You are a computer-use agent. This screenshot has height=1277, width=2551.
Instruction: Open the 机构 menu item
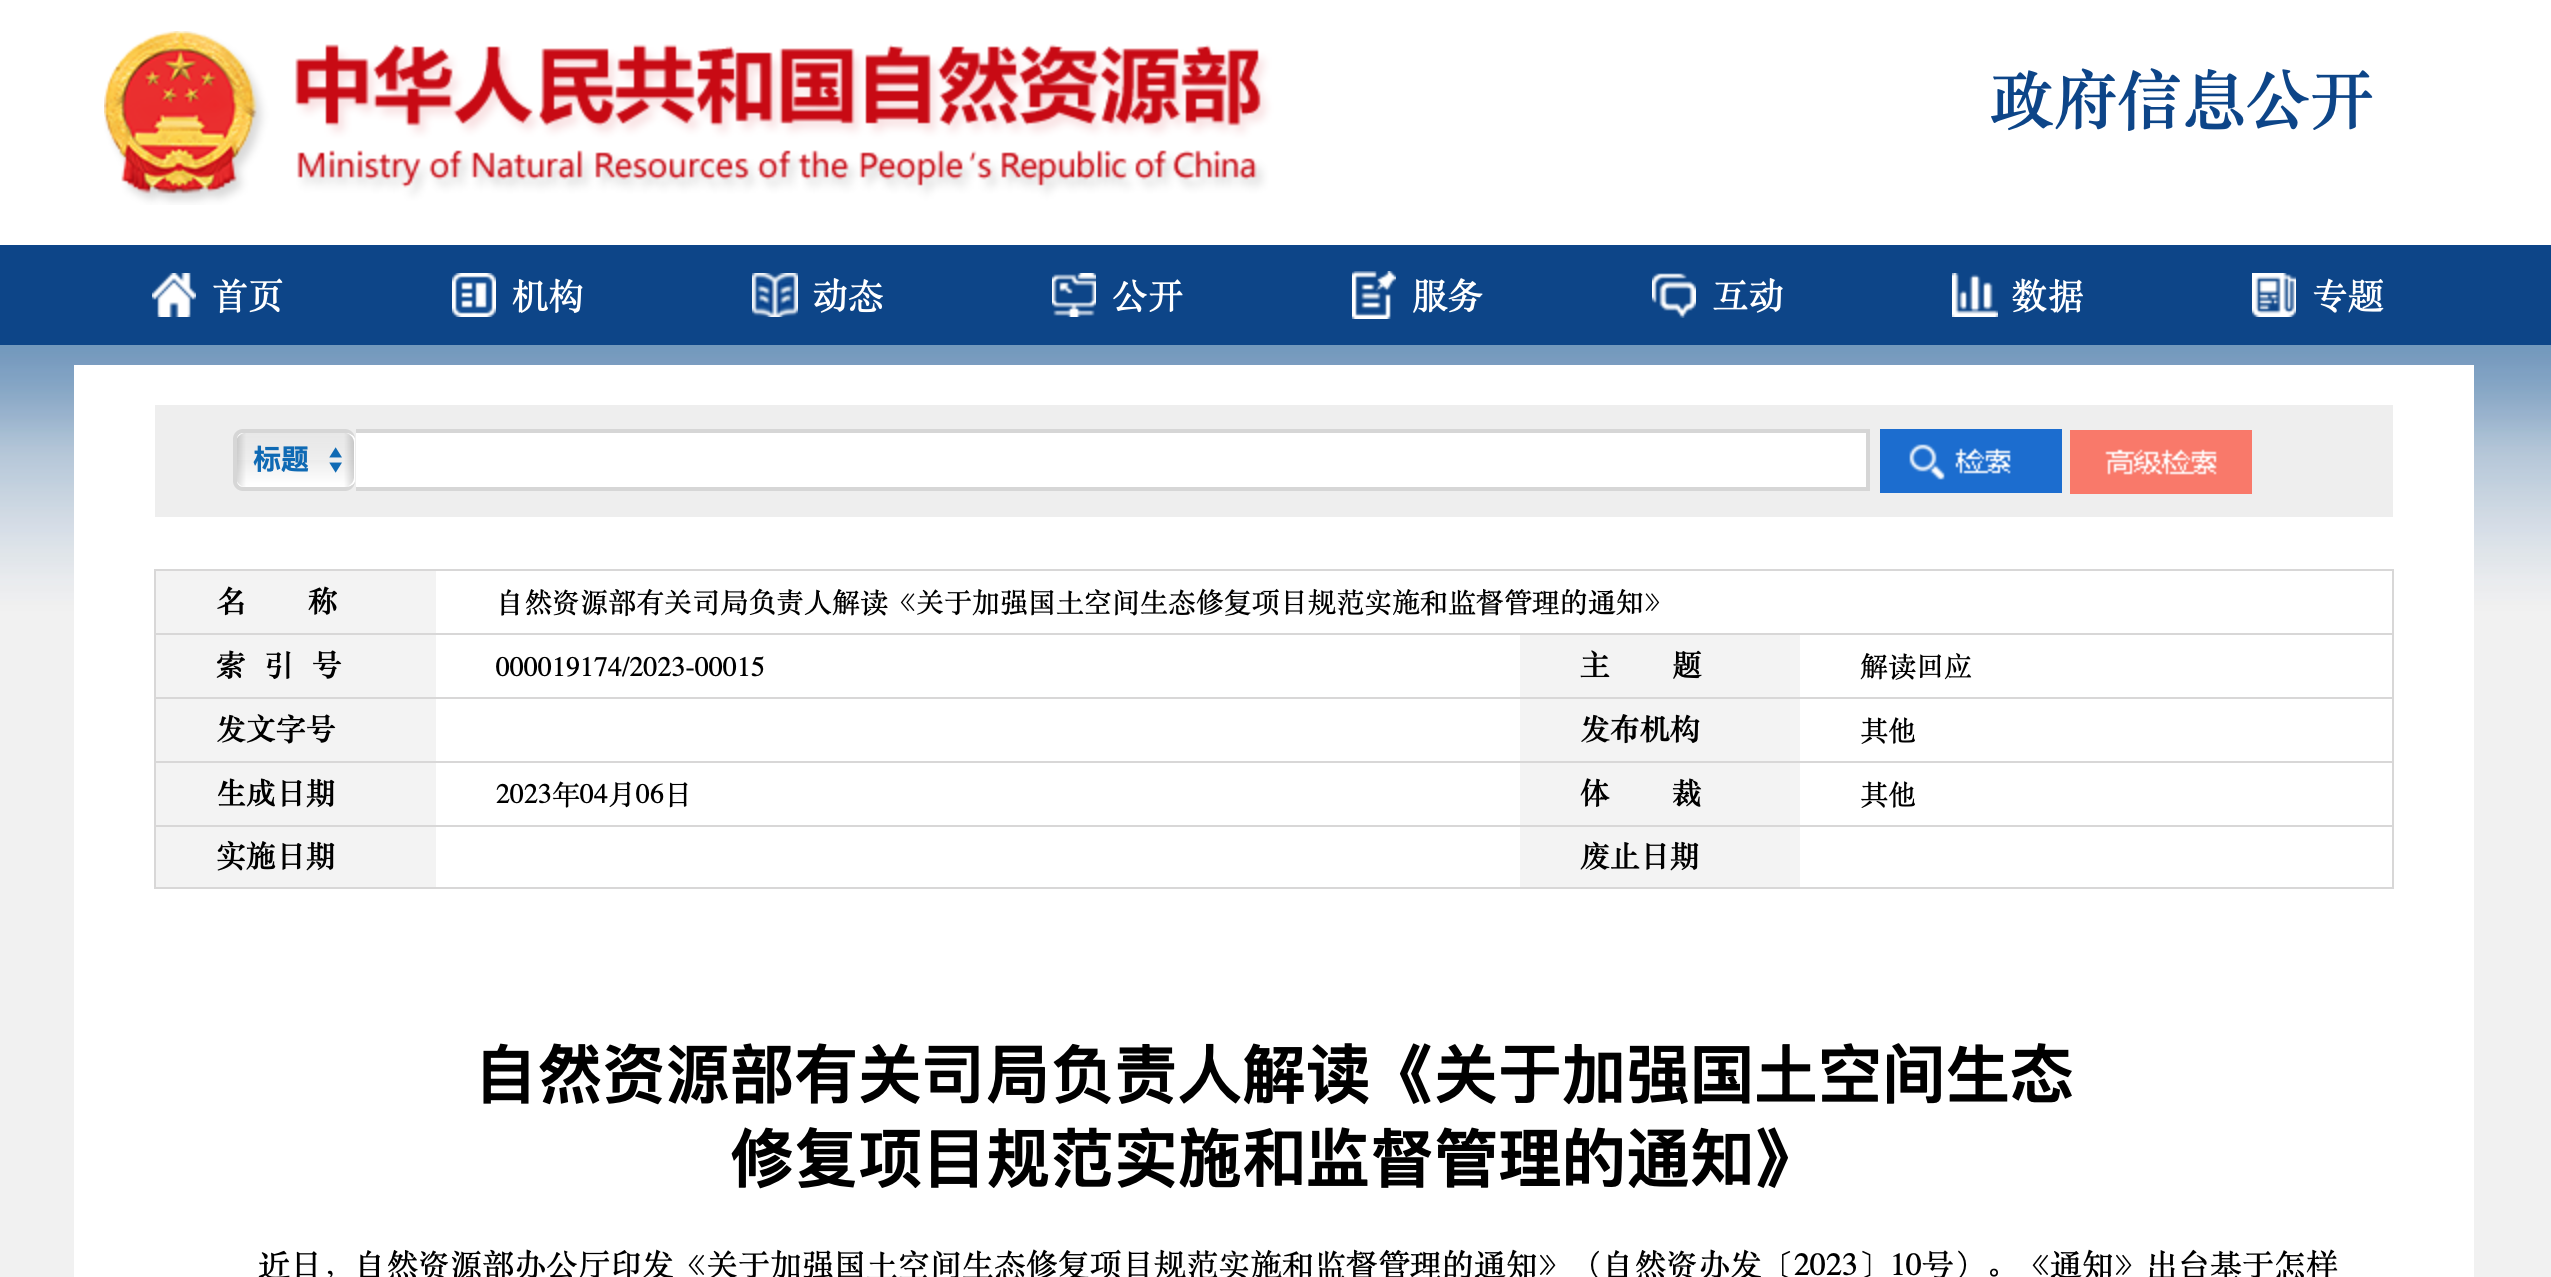pos(548,295)
